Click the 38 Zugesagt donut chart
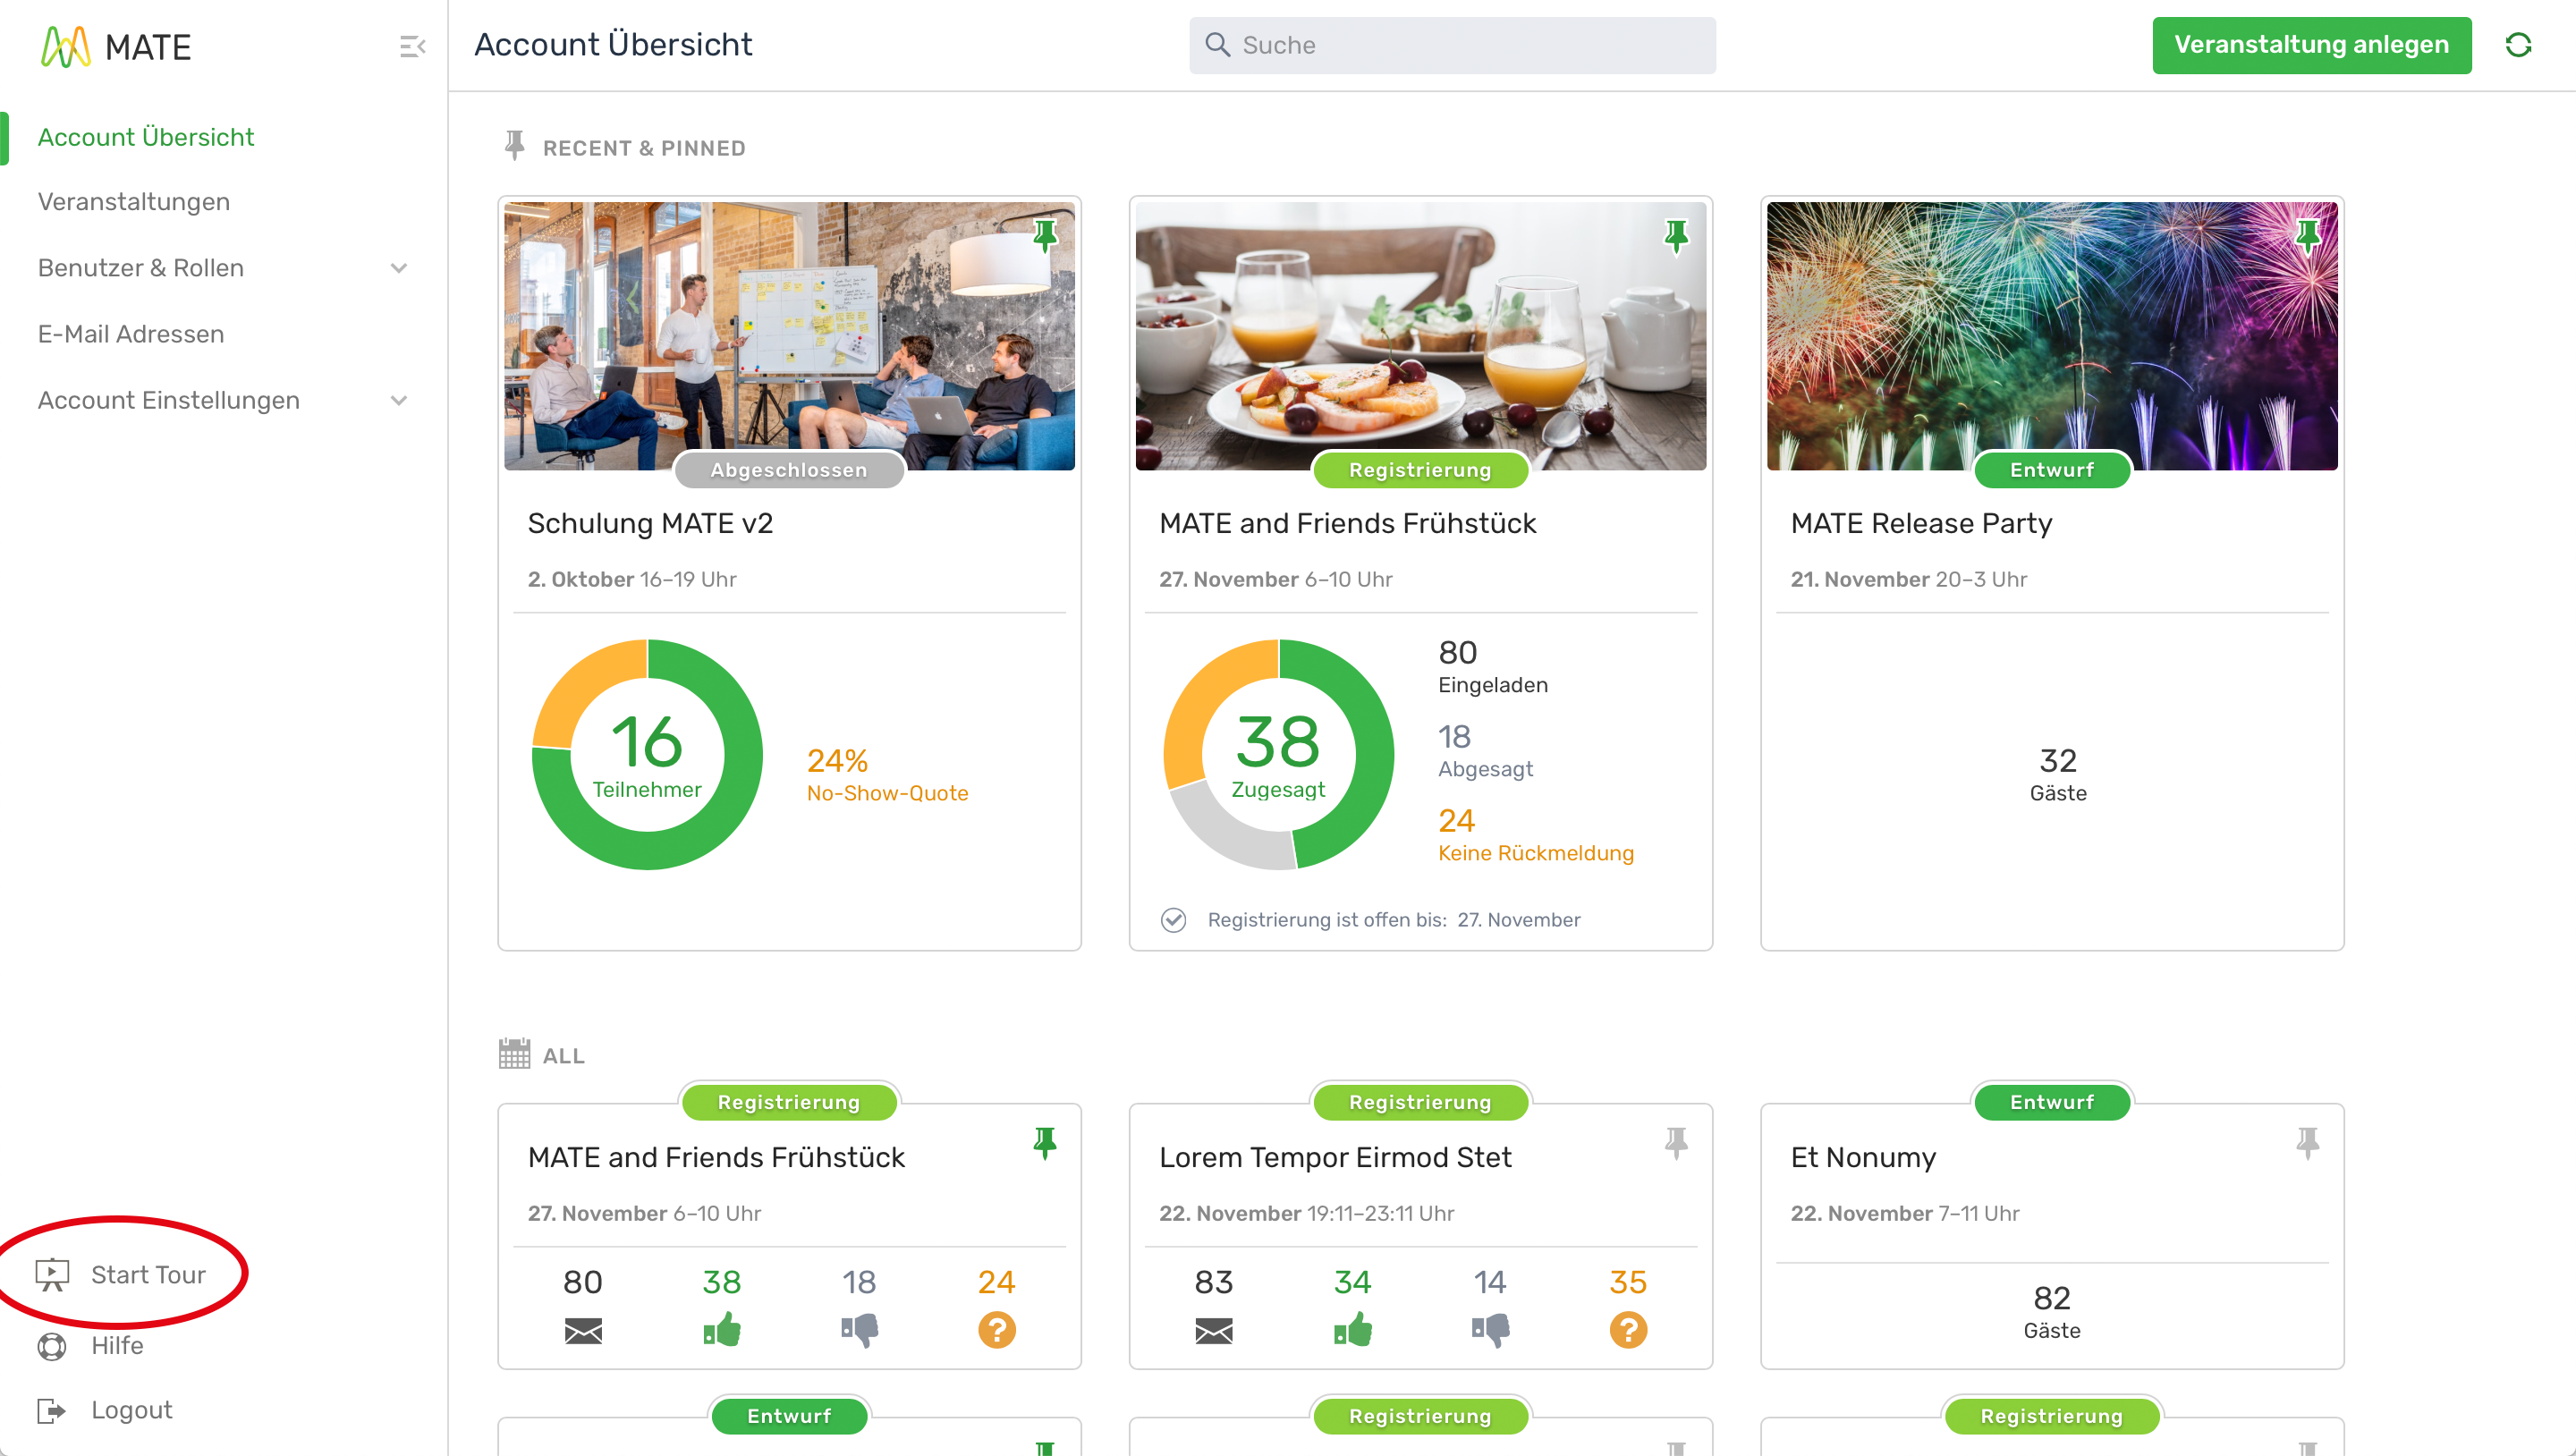Screen dimensions: 2576x1456 [1278, 754]
